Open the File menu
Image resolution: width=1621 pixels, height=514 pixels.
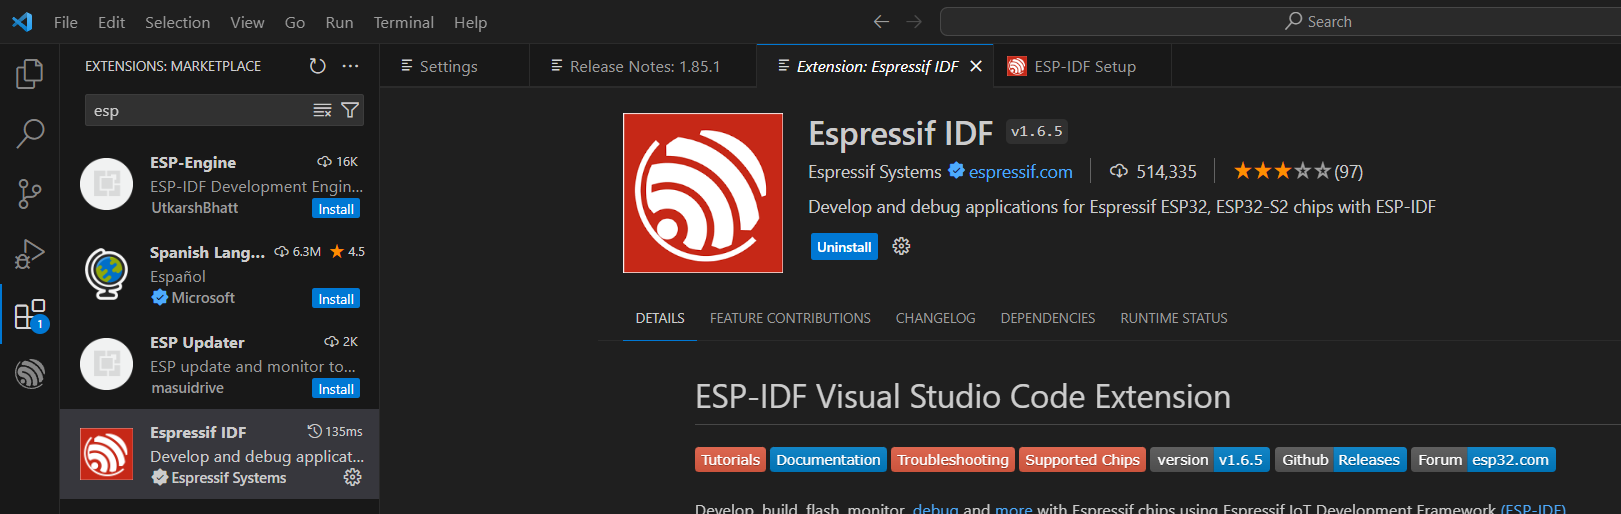tap(66, 22)
